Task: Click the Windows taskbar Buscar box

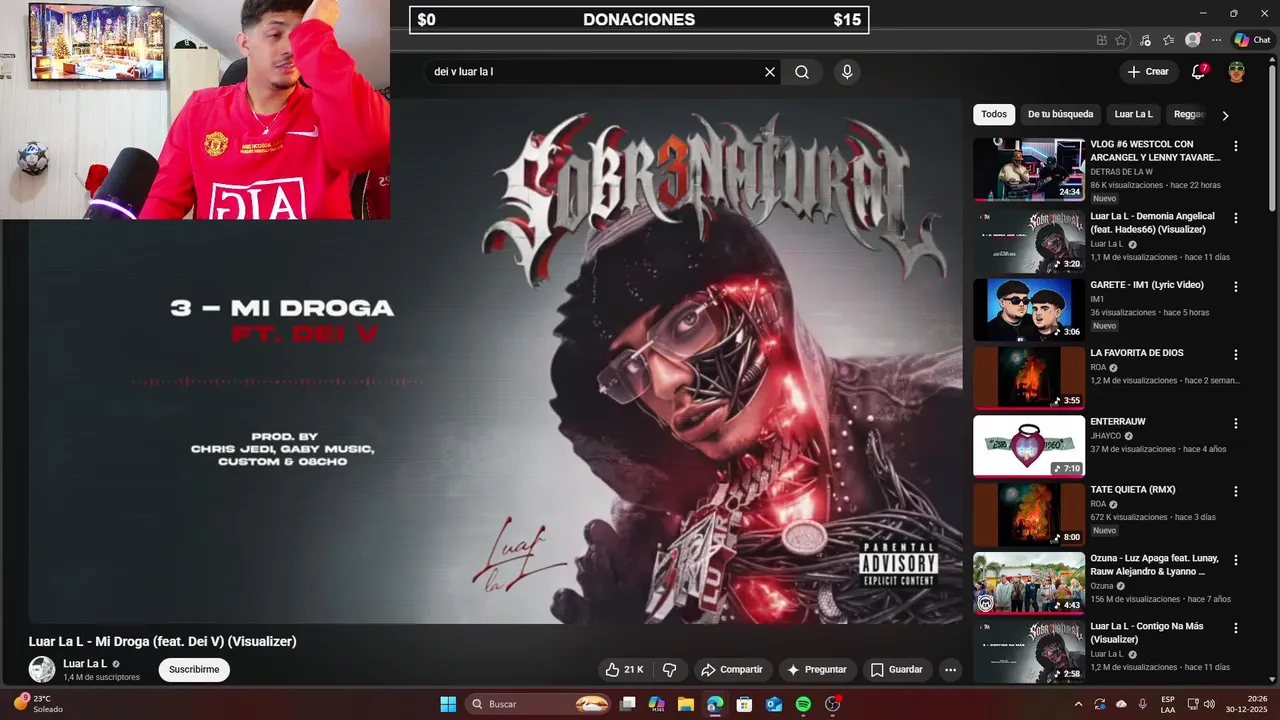Action: [538, 704]
